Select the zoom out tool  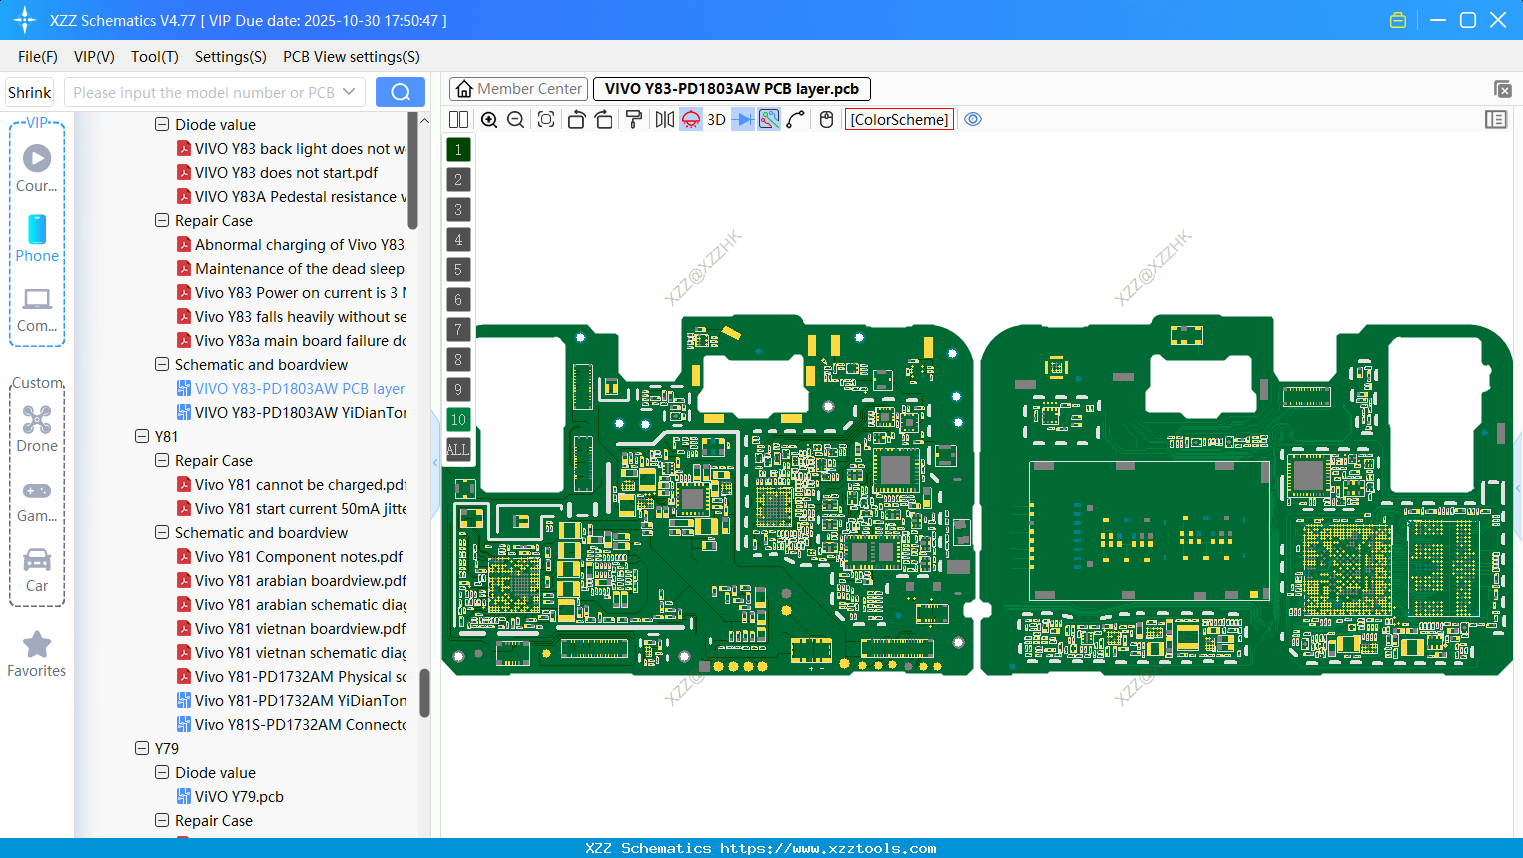[514, 119]
